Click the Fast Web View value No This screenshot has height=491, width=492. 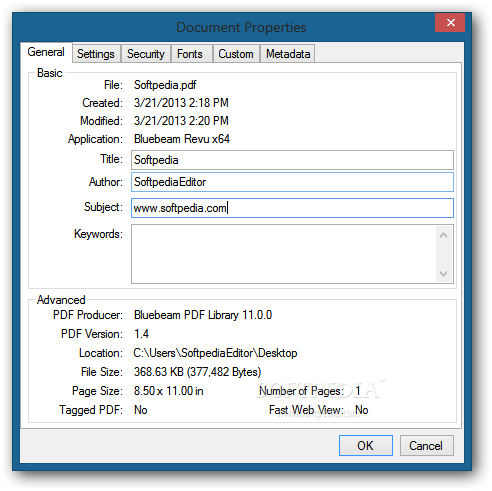(362, 410)
